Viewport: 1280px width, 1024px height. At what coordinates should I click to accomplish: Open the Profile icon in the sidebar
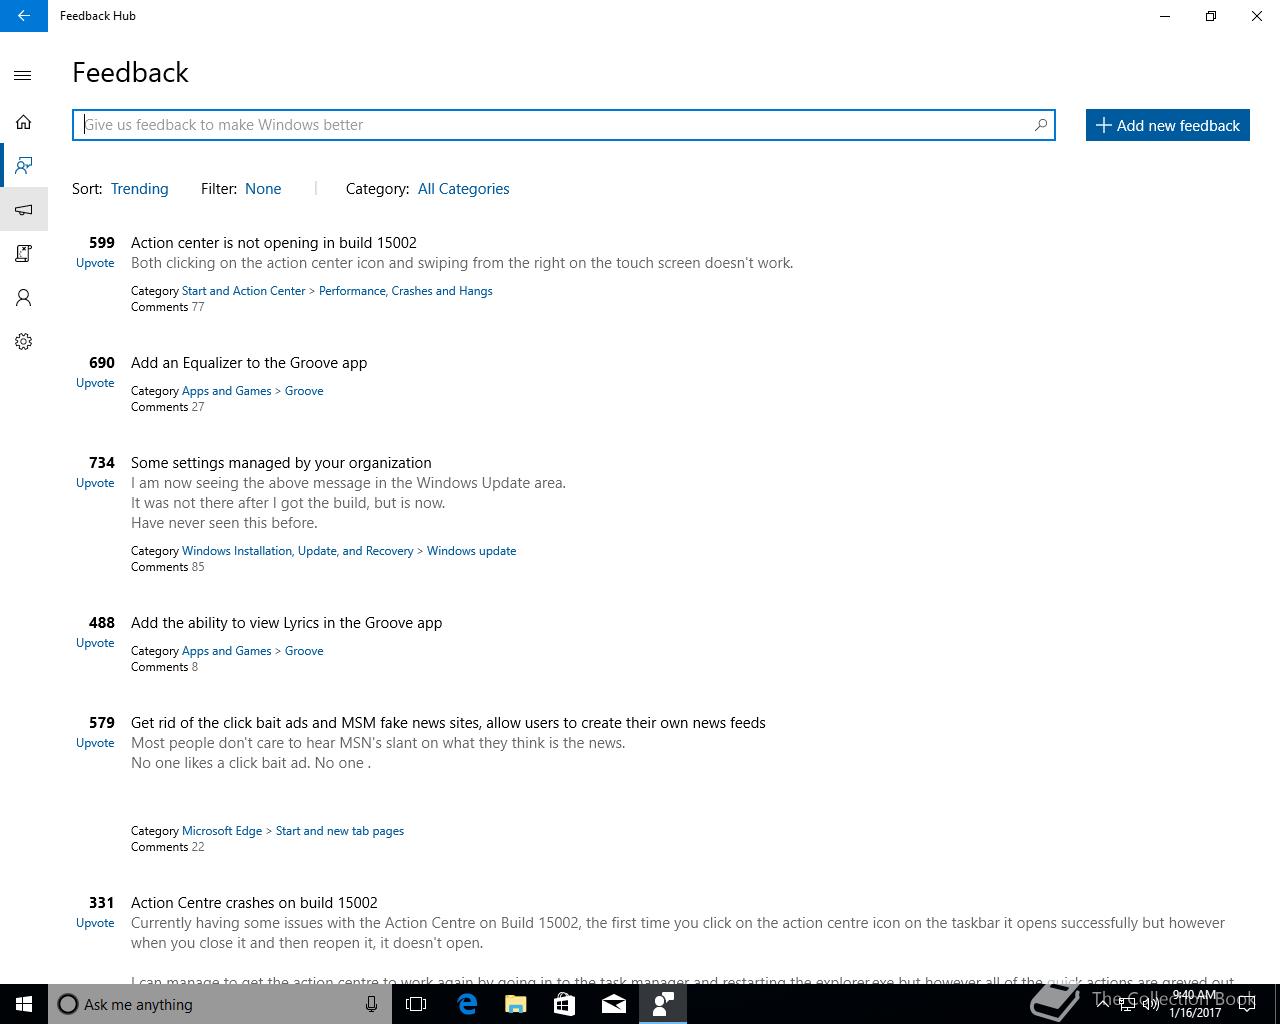(x=23, y=298)
